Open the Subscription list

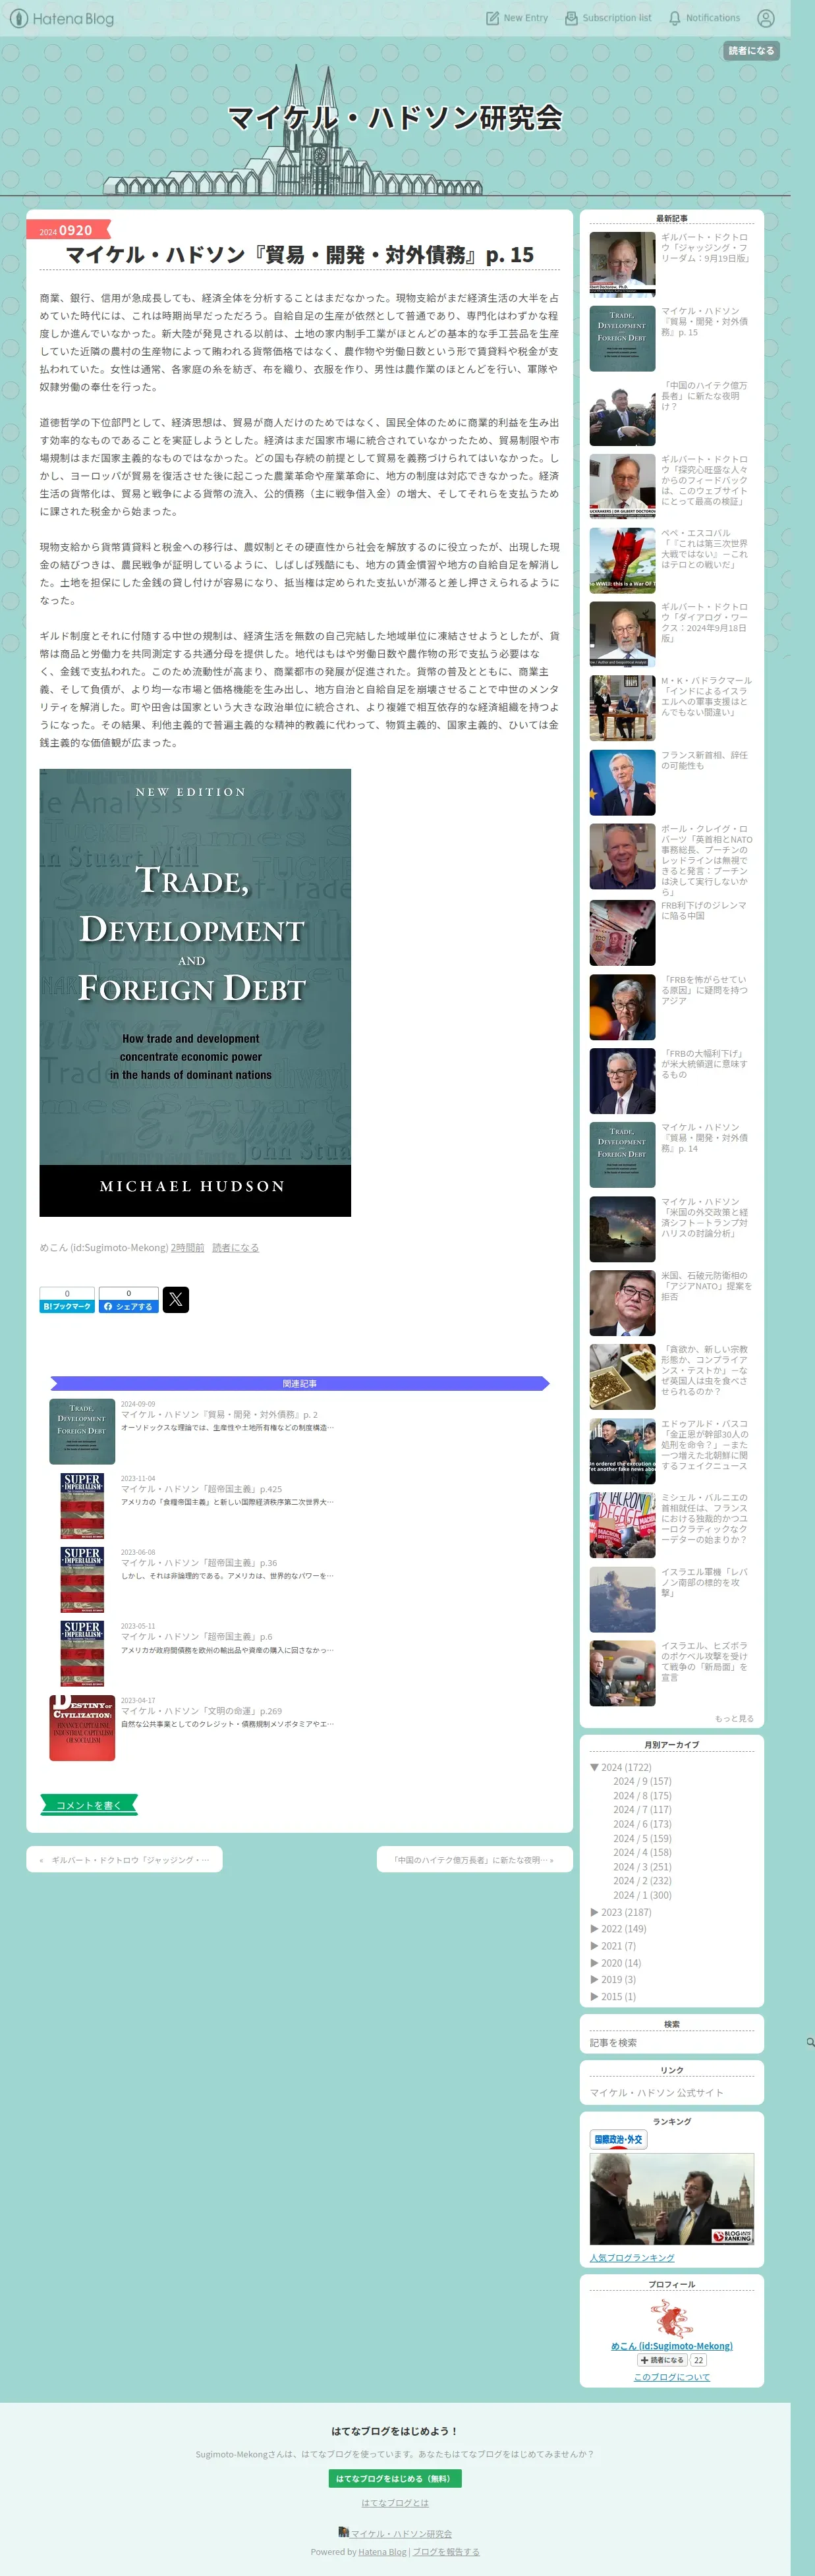608,18
